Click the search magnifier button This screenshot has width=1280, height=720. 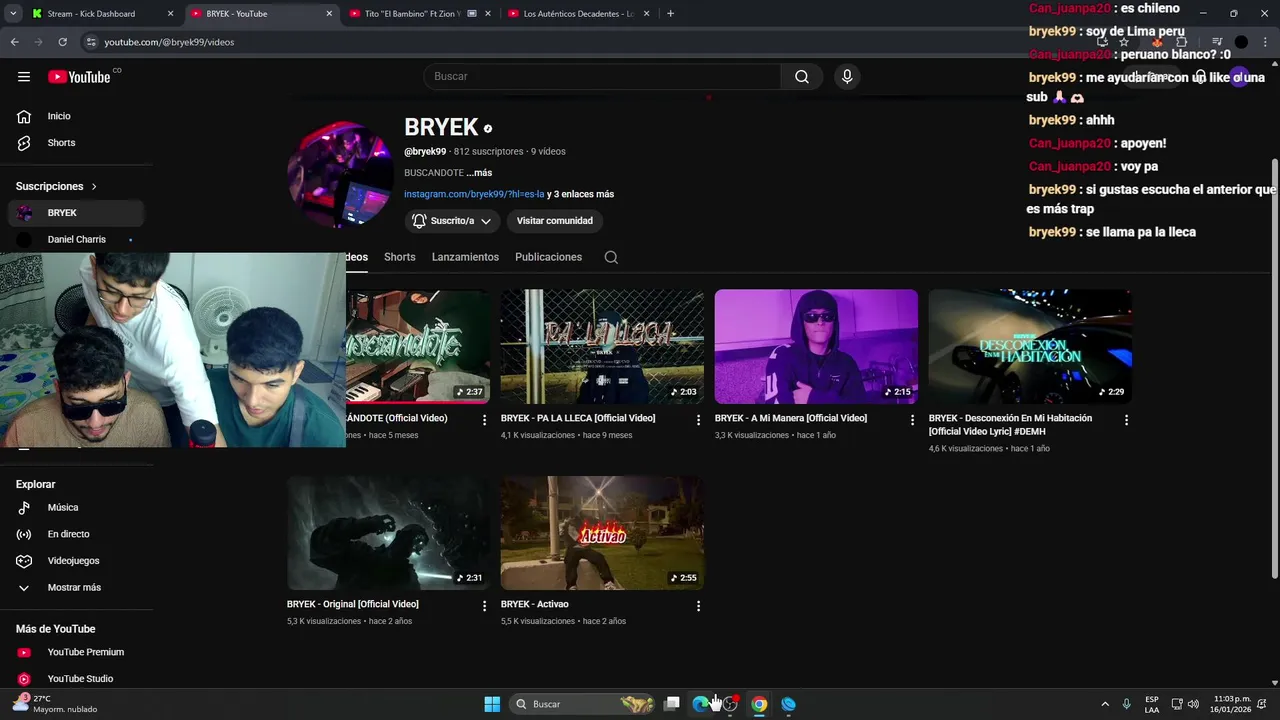pos(802,77)
